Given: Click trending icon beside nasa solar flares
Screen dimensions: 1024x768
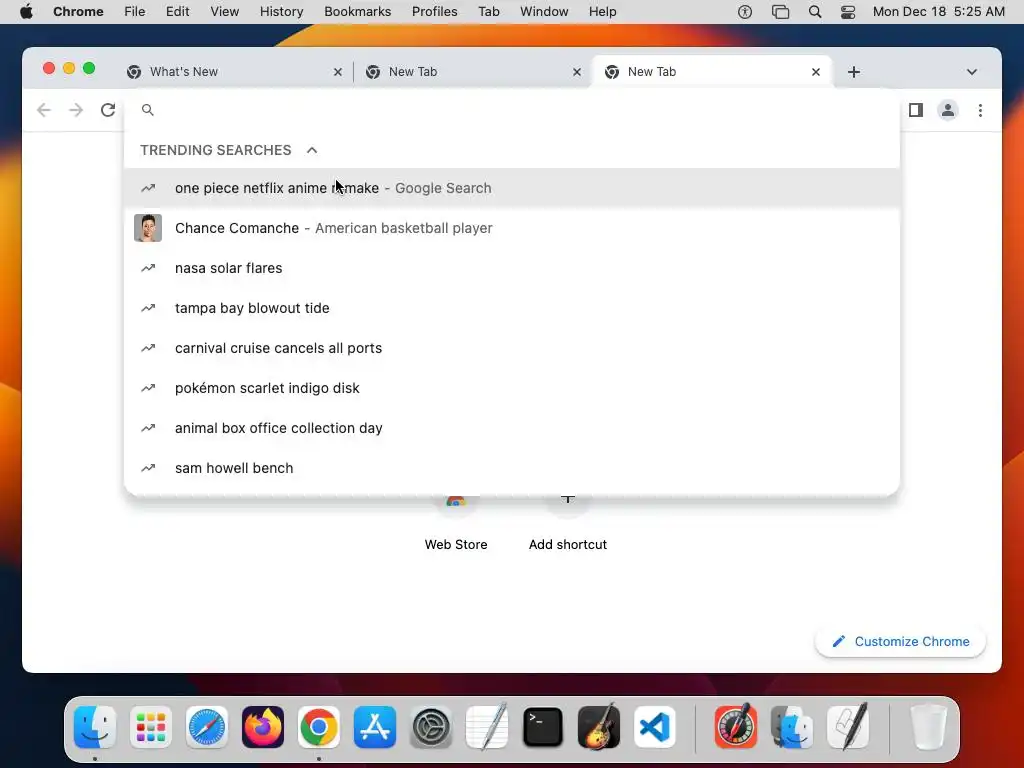Looking at the screenshot, I should coord(148,268).
